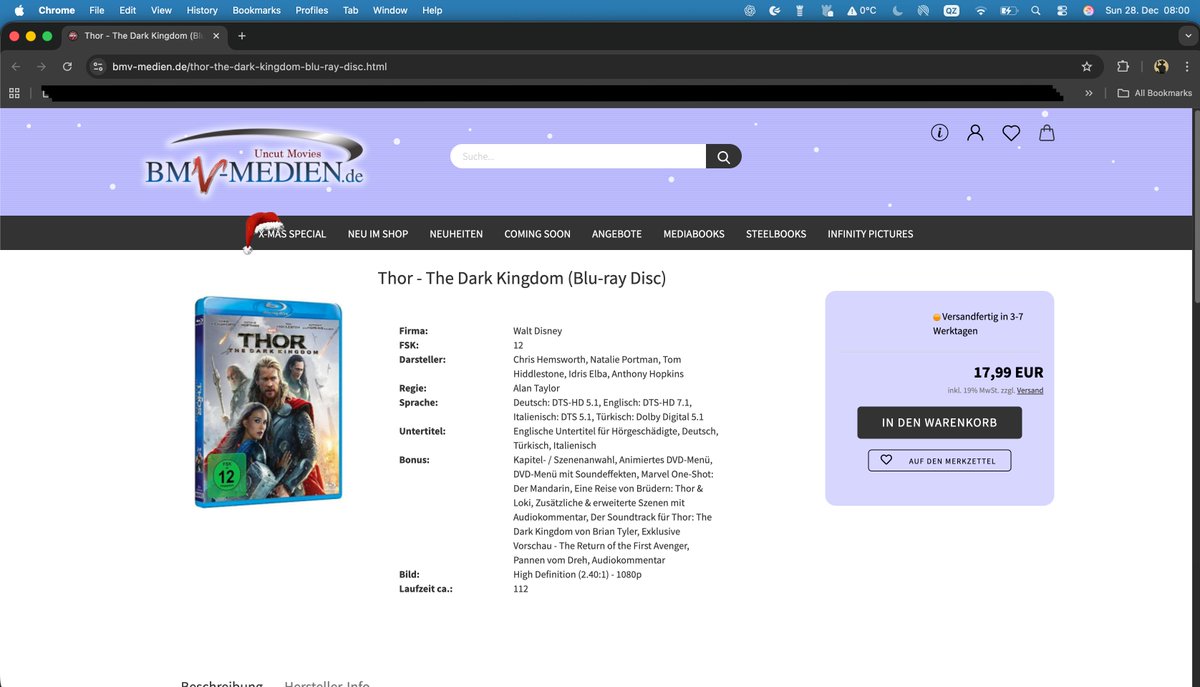The width and height of the screenshot is (1200, 687).
Task: Click the battery status icon
Action: (1008, 10)
